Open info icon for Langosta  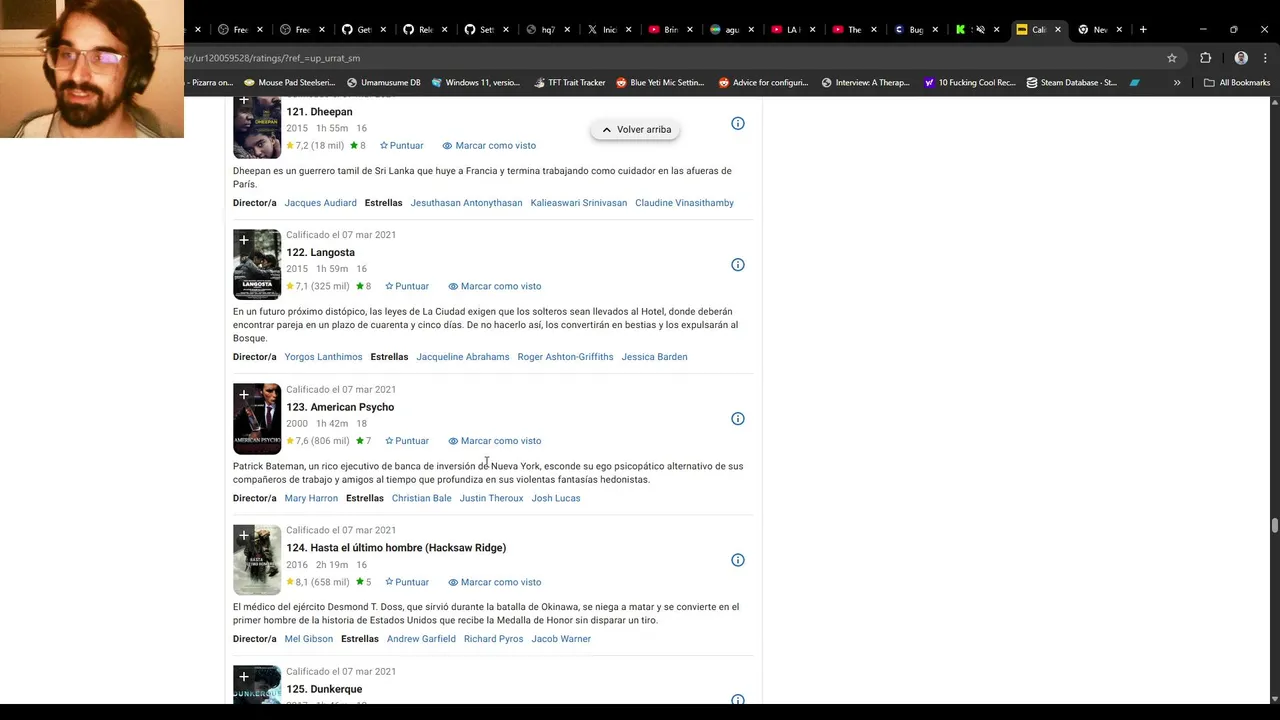coord(738,265)
